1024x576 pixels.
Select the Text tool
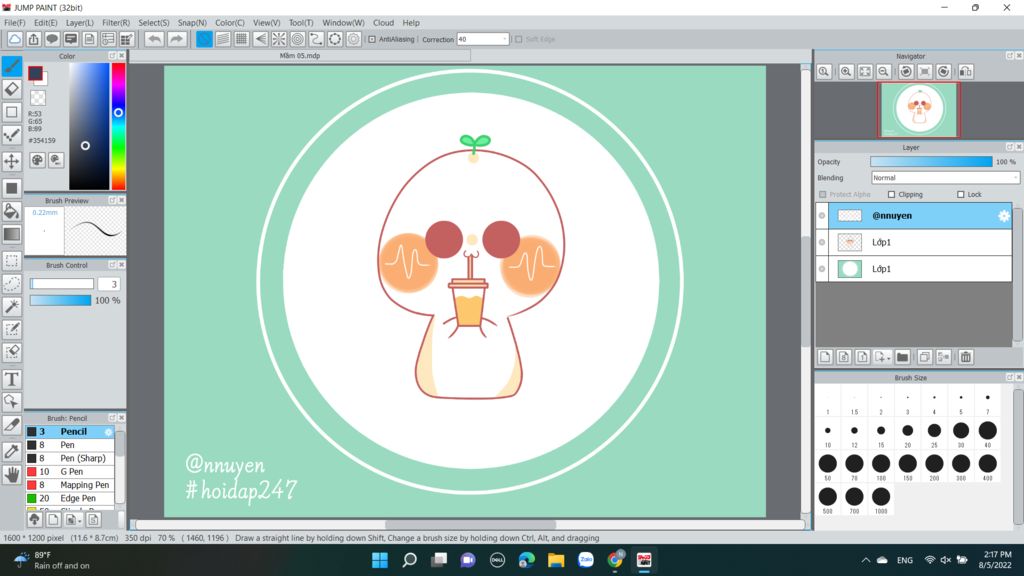coord(12,379)
